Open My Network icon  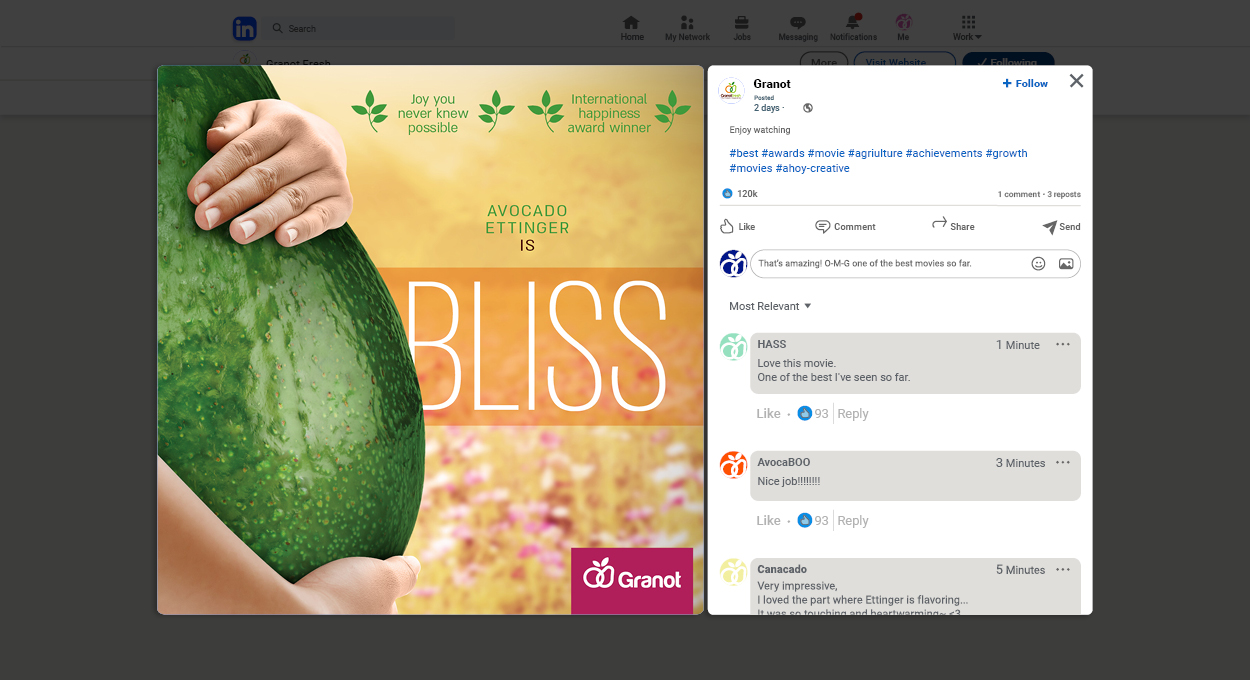tap(687, 23)
